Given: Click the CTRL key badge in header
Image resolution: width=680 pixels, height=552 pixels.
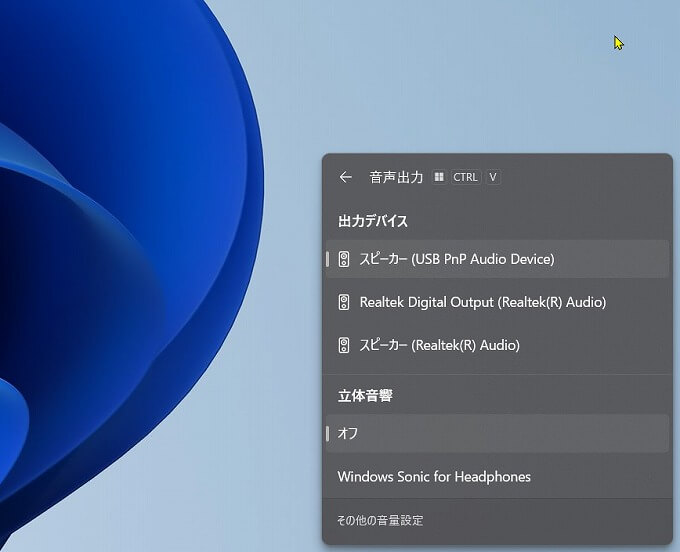Looking at the screenshot, I should point(466,177).
